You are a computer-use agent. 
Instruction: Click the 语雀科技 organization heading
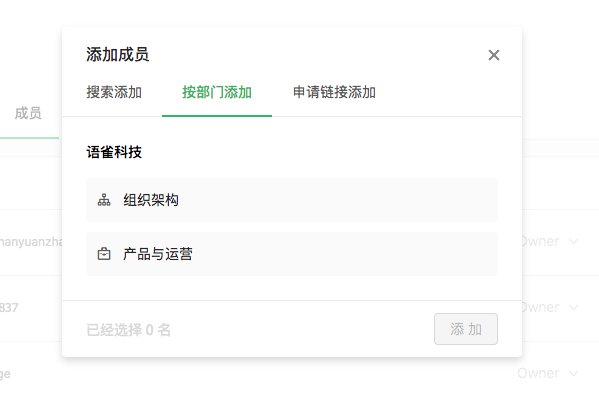coord(114,152)
